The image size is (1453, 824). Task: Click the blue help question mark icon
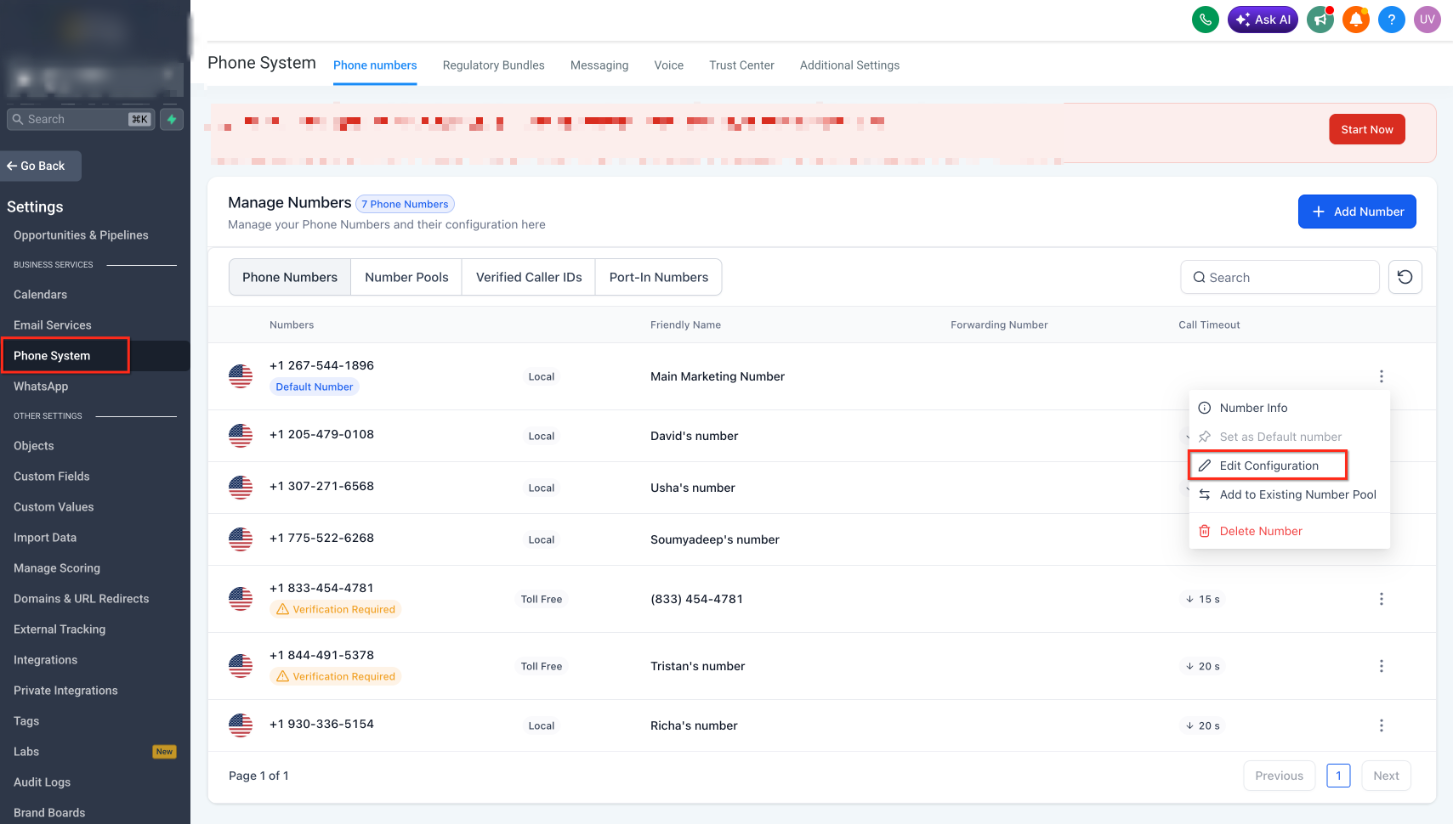click(1391, 19)
